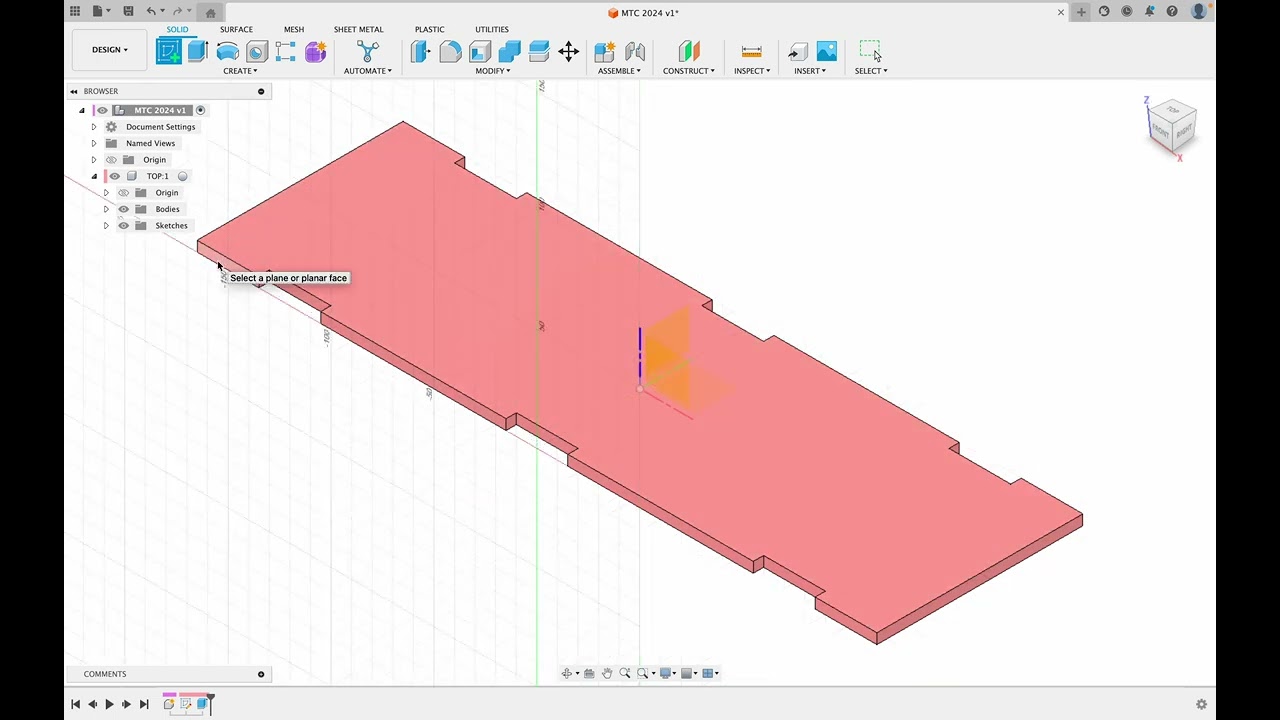Expand the COMMENTS panel
The width and height of the screenshot is (1280, 720).
coord(261,674)
